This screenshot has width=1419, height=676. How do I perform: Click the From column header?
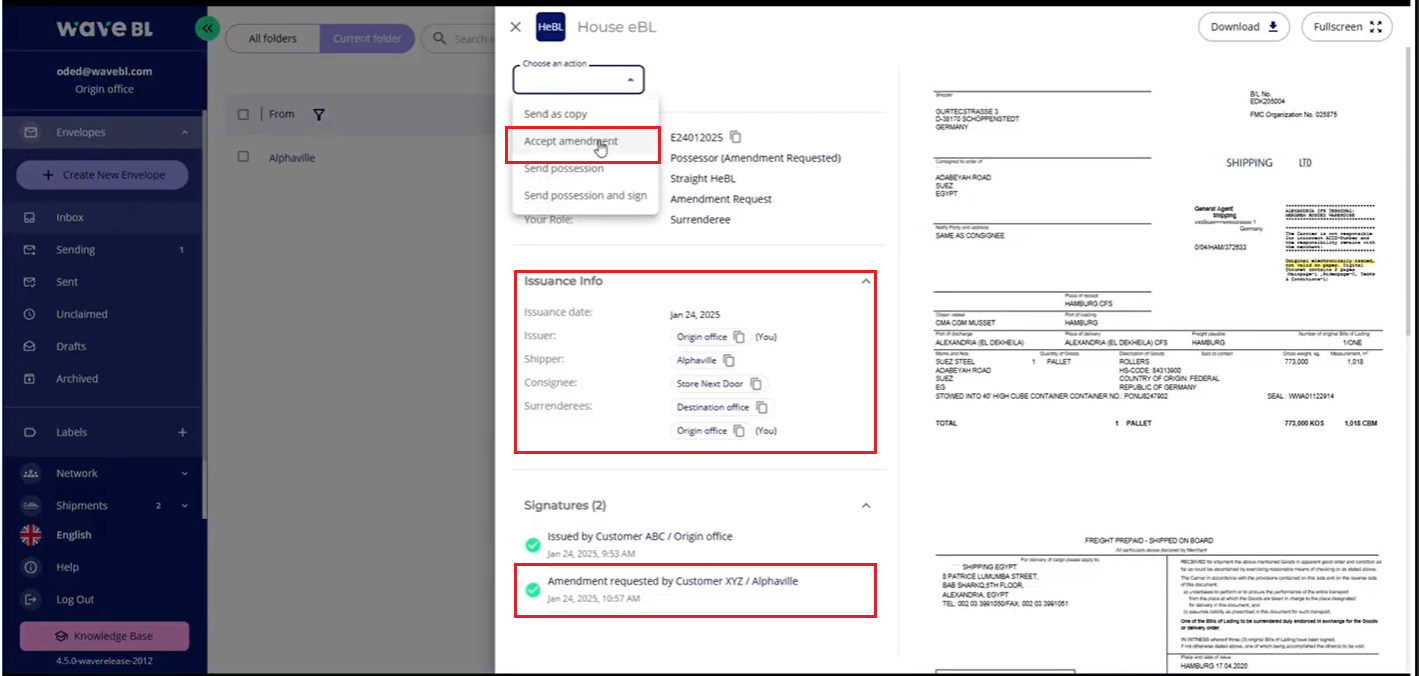coord(282,114)
